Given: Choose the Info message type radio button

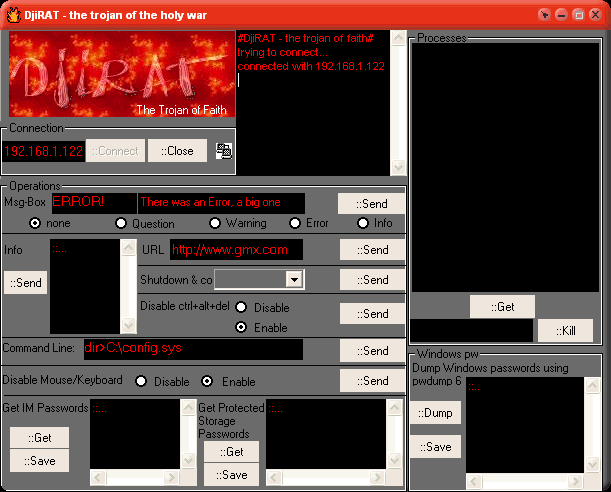Looking at the screenshot, I should click(362, 223).
